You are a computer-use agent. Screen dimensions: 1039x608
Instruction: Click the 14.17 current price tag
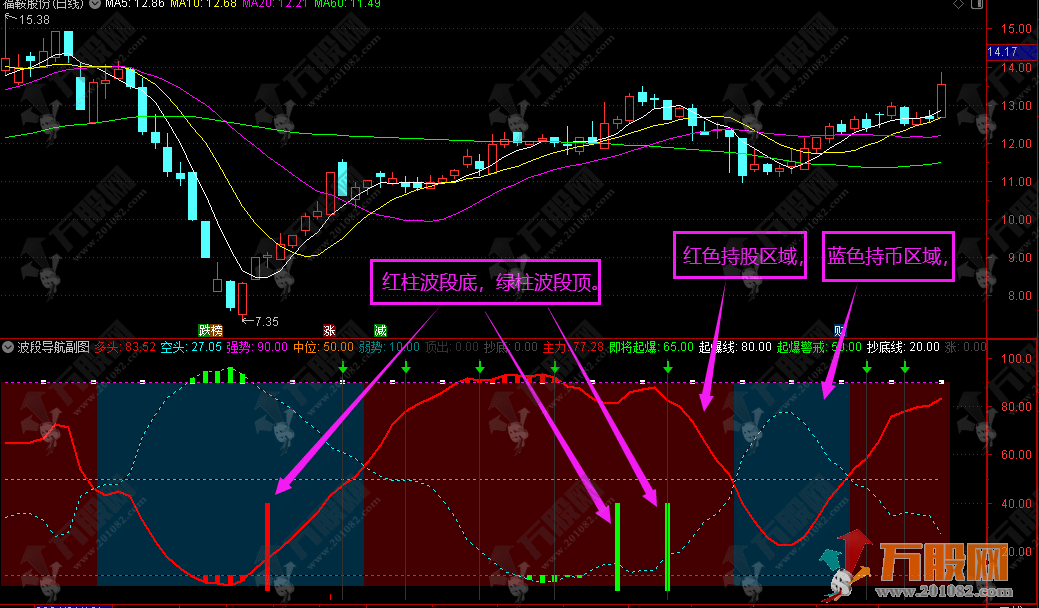coord(1012,52)
